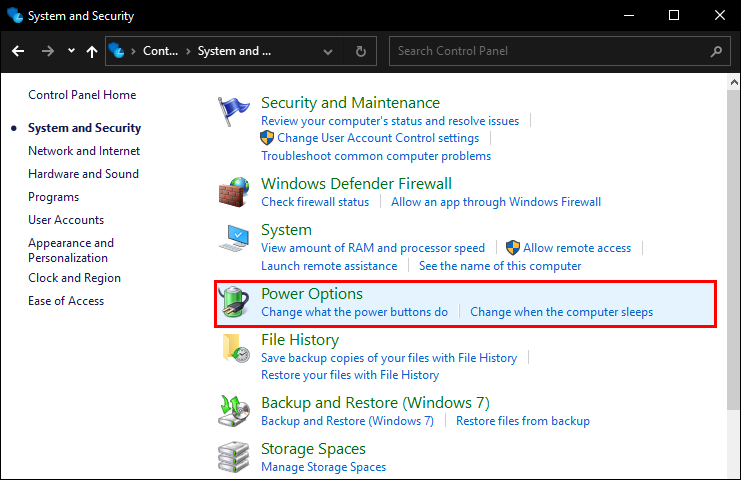The width and height of the screenshot is (741, 480).
Task: Select Hardware and Sound in sidebar
Action: (x=83, y=174)
